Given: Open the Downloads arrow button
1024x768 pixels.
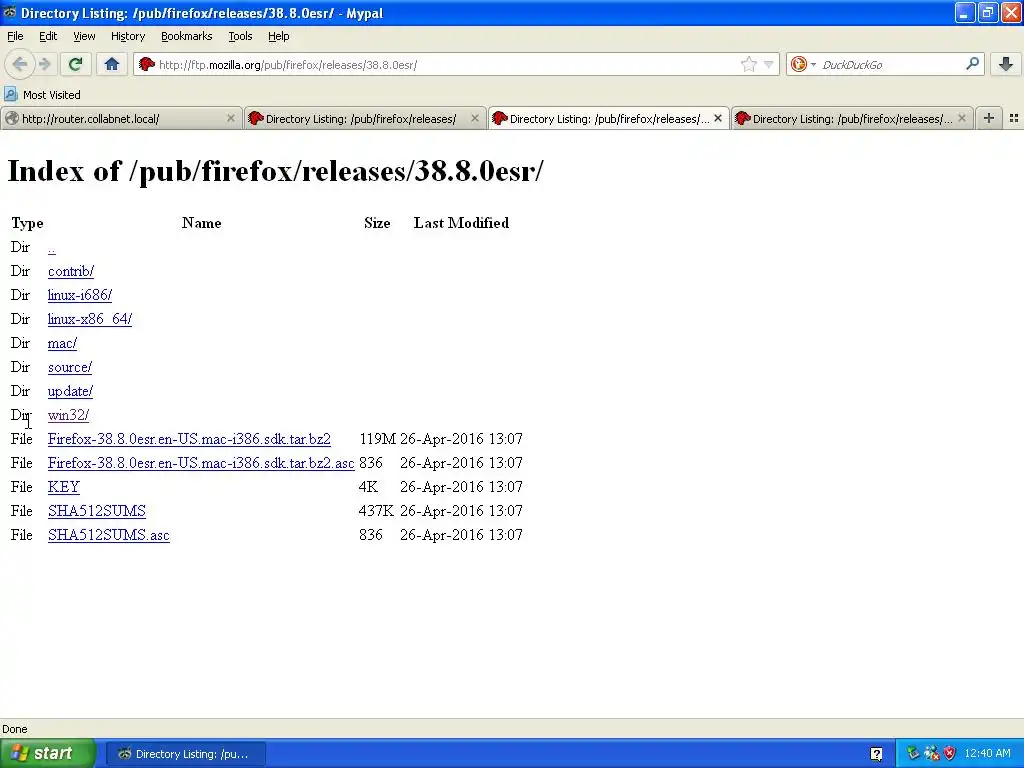Looking at the screenshot, I should [x=1006, y=64].
